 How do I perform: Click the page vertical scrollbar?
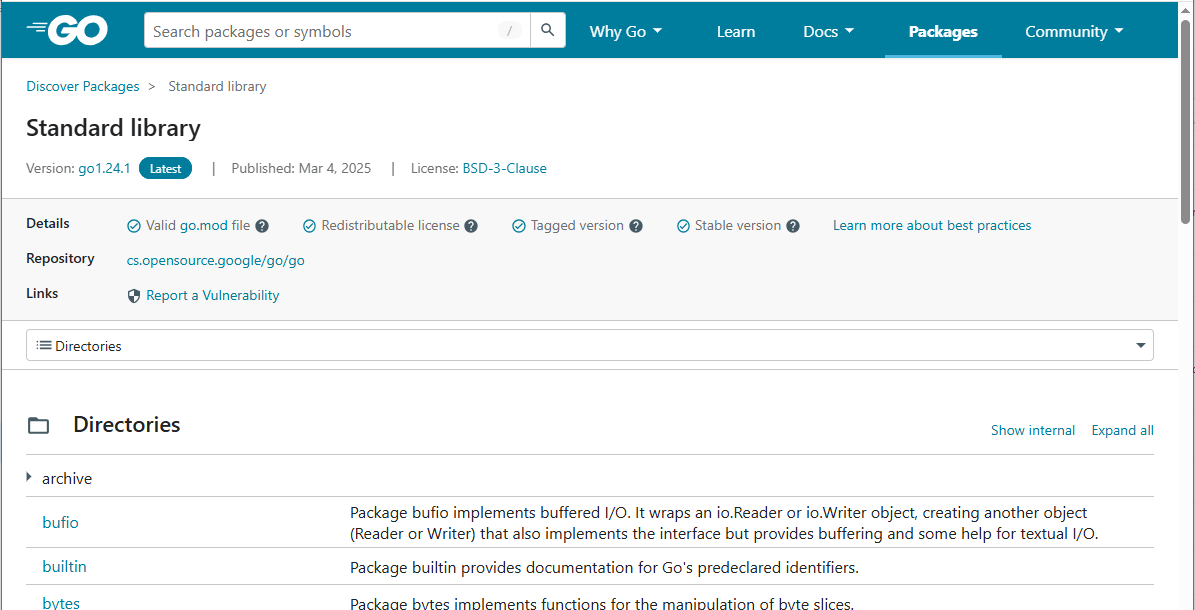[1186, 300]
